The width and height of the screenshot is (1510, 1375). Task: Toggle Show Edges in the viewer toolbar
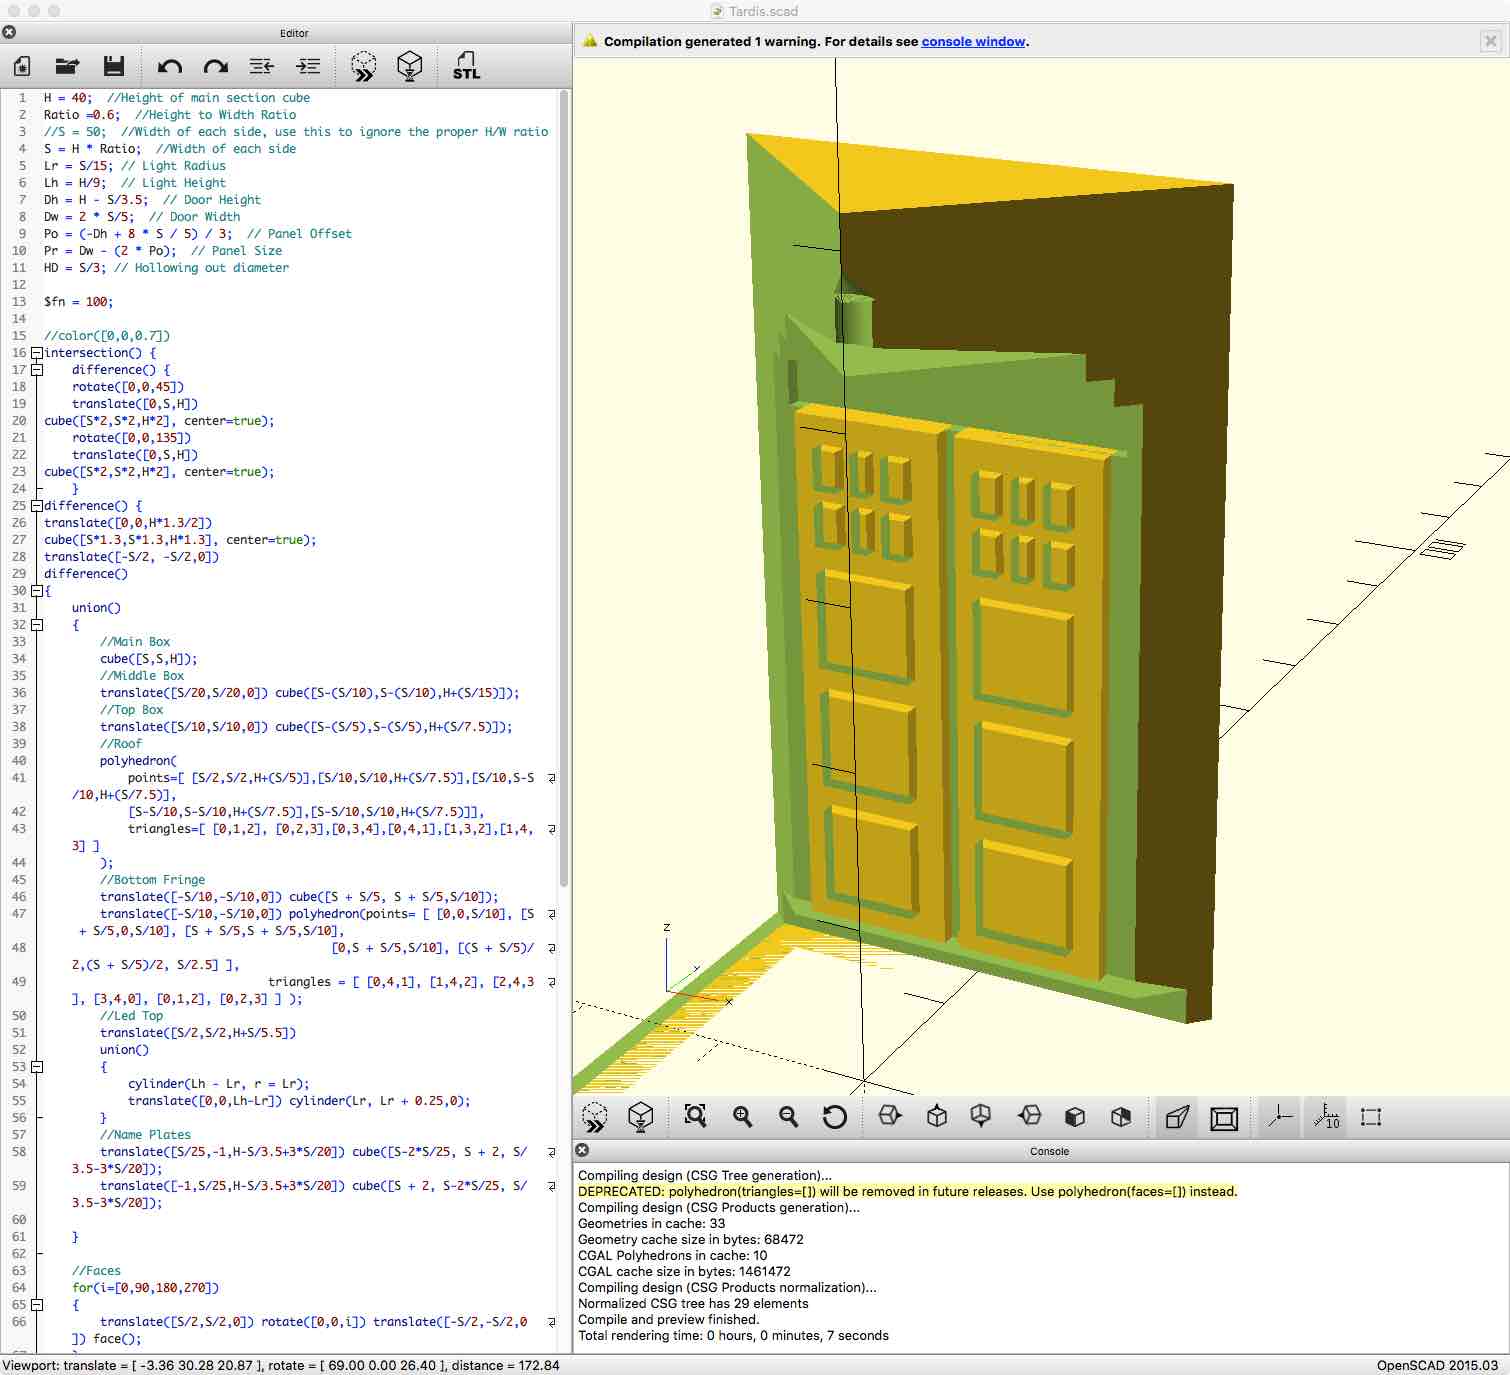pyautogui.click(x=1371, y=1117)
